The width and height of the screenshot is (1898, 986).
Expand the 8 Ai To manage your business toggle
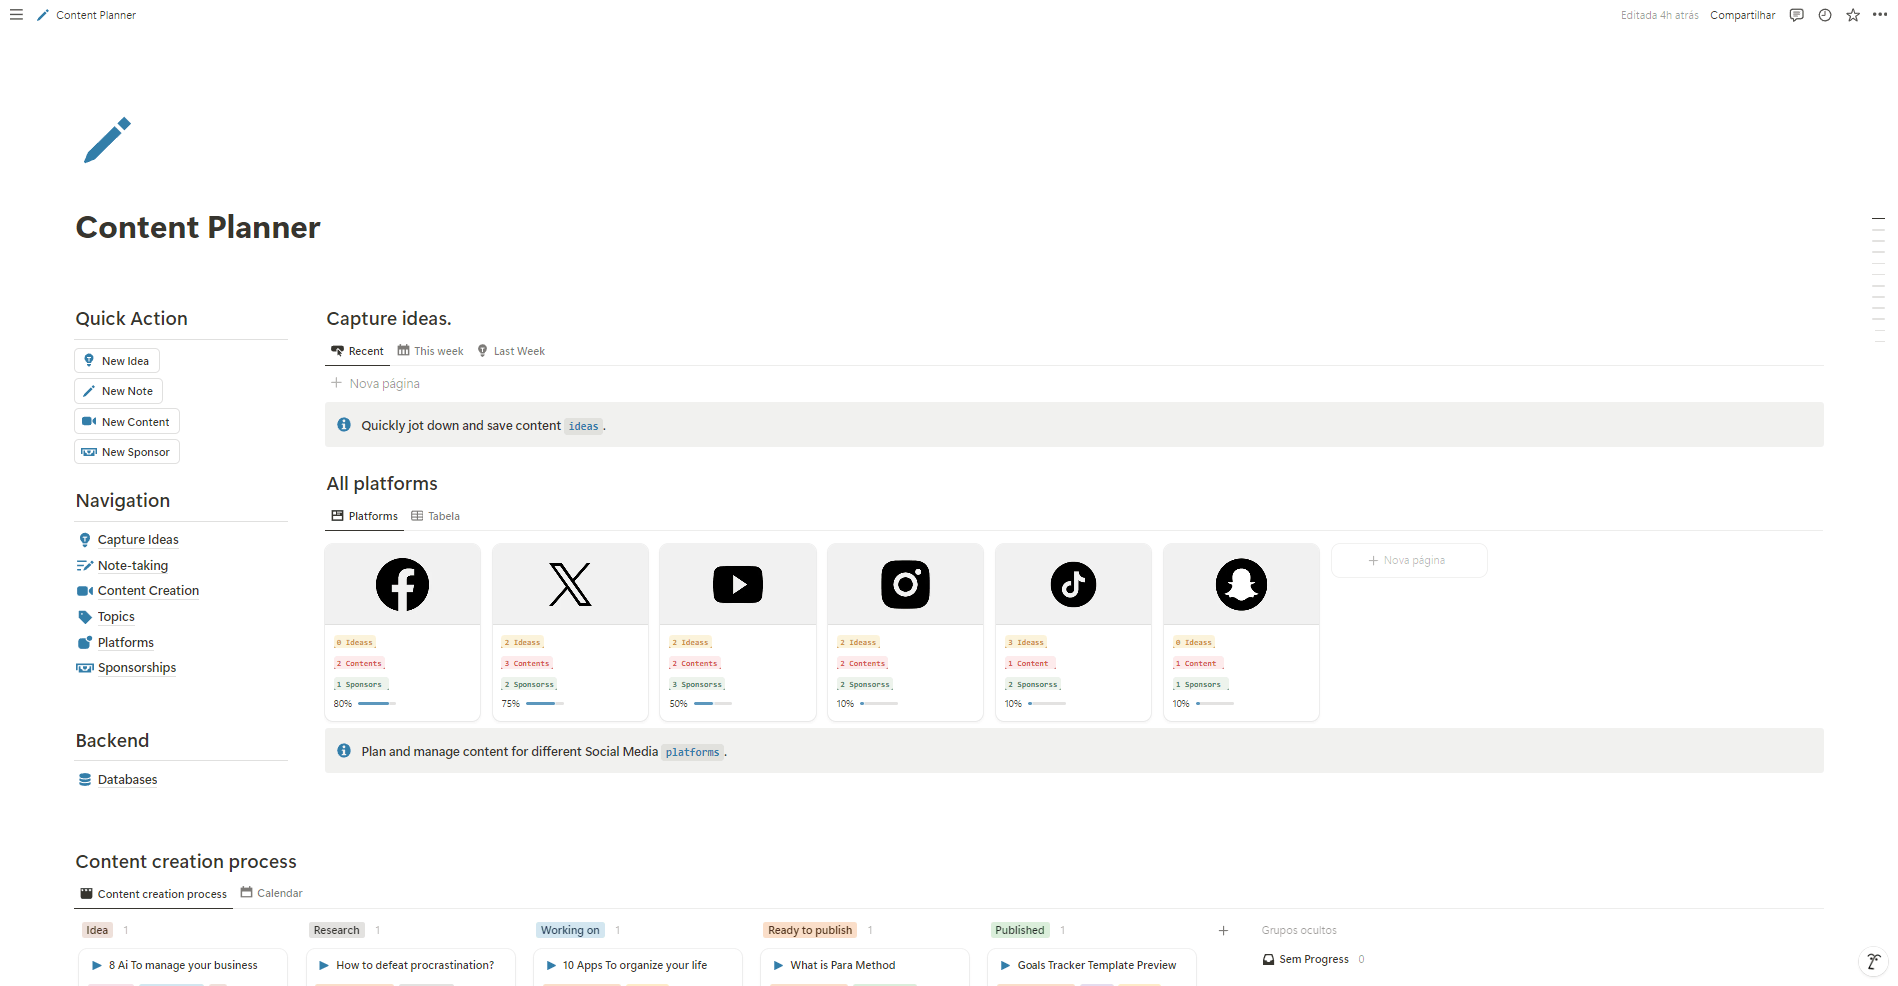click(x=97, y=966)
